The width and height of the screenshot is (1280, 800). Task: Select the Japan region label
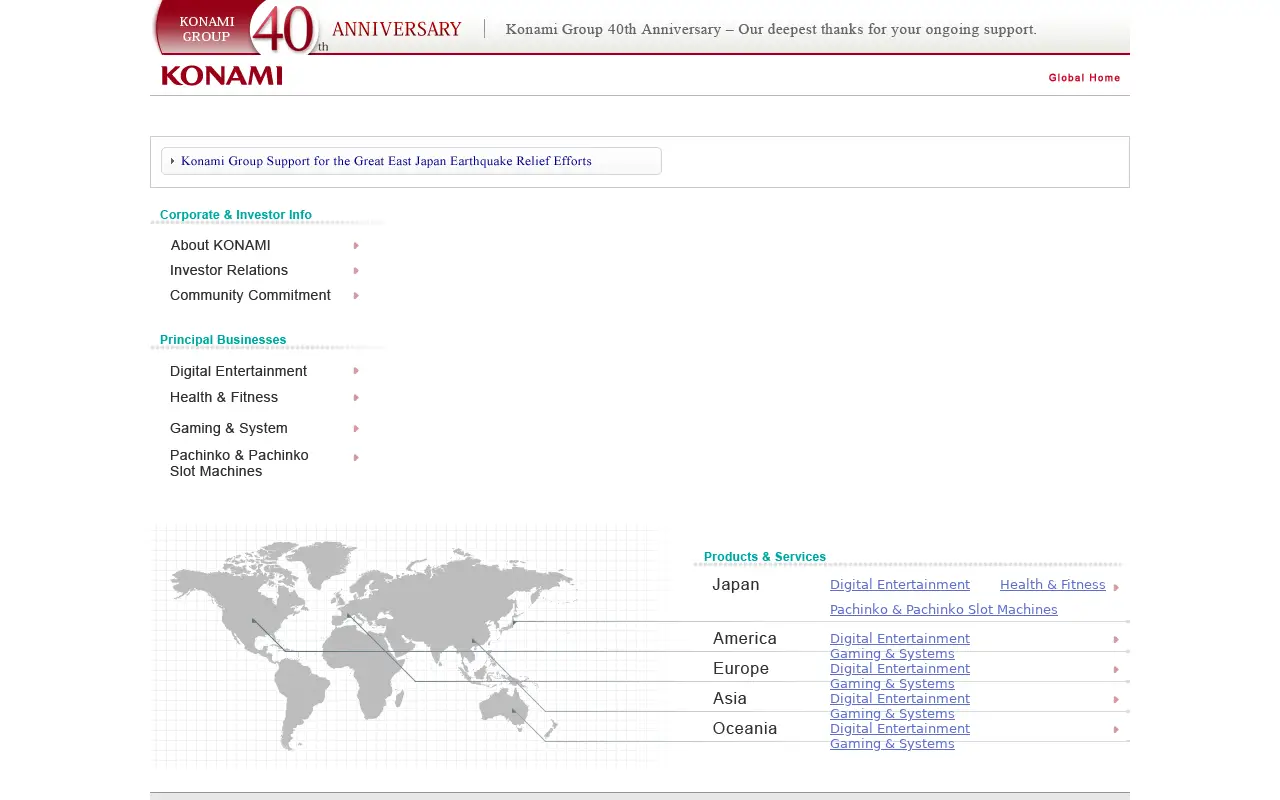pos(736,585)
